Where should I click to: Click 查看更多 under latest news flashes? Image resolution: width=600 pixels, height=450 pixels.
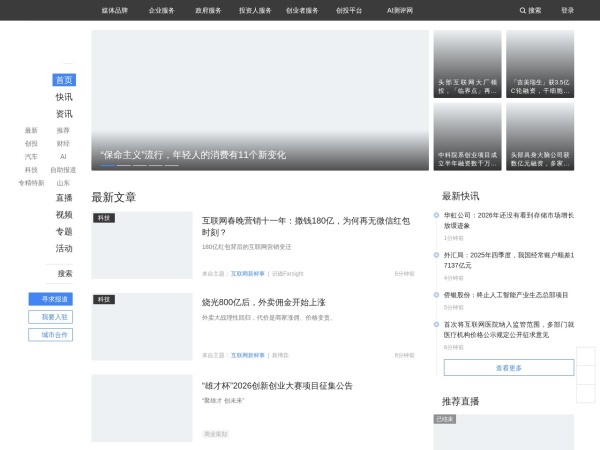click(508, 368)
